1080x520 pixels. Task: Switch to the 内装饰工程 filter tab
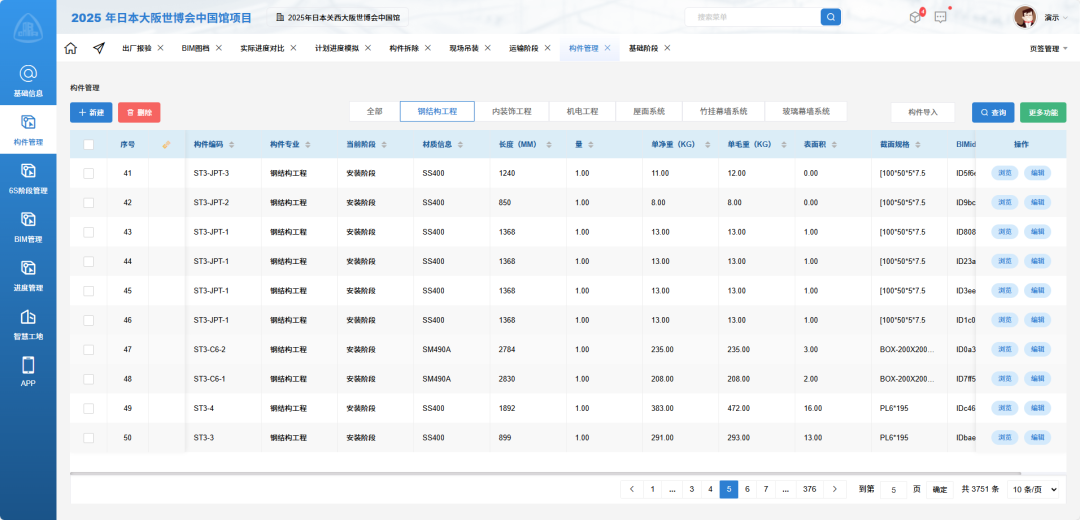point(512,112)
